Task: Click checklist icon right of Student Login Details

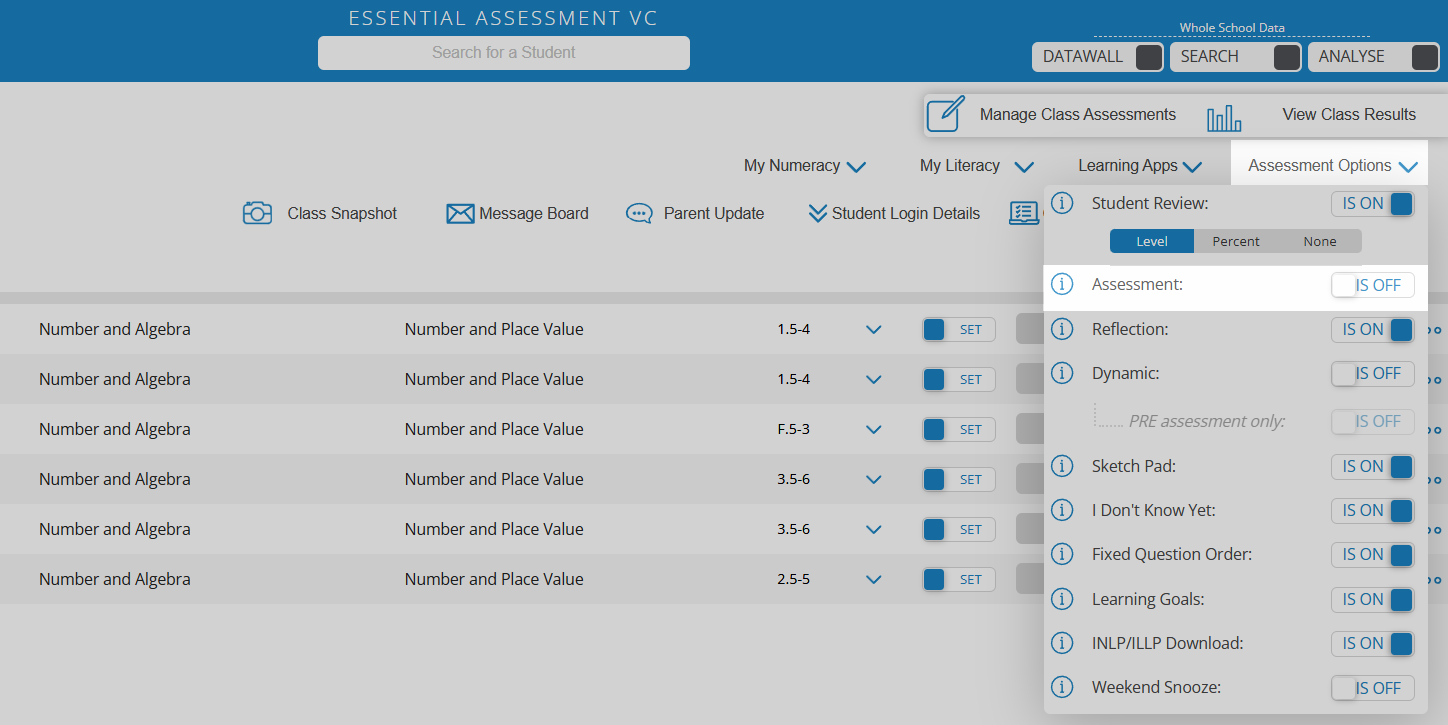Action: (x=1024, y=213)
